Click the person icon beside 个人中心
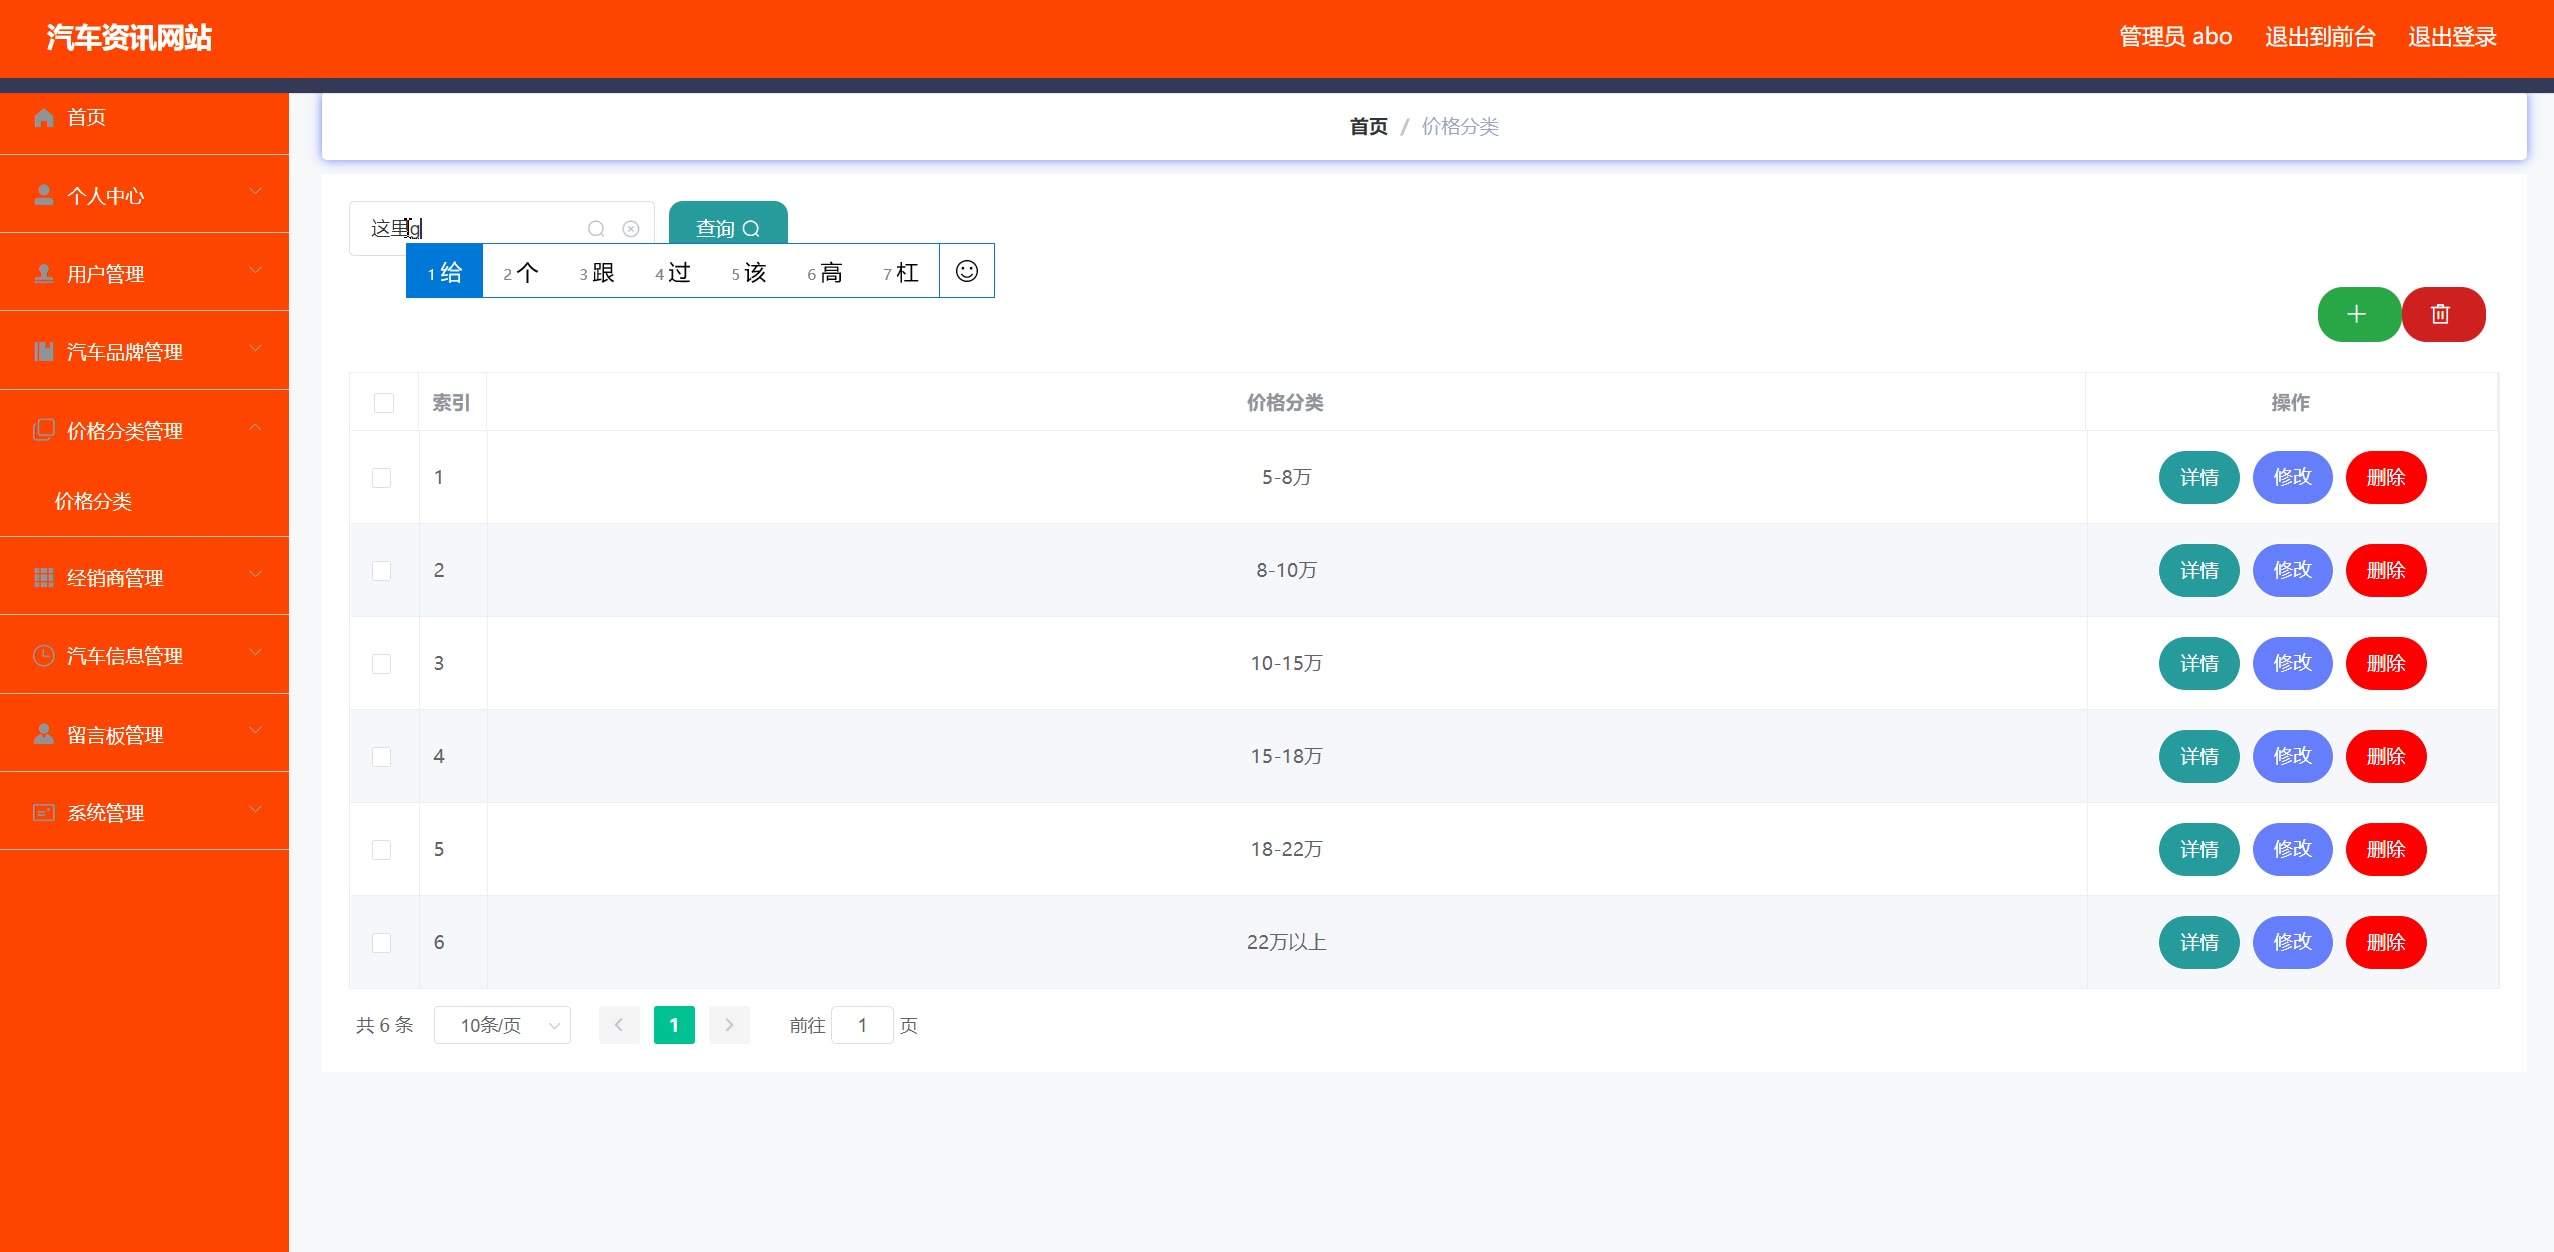Viewport: 2554px width, 1252px height. (x=44, y=195)
